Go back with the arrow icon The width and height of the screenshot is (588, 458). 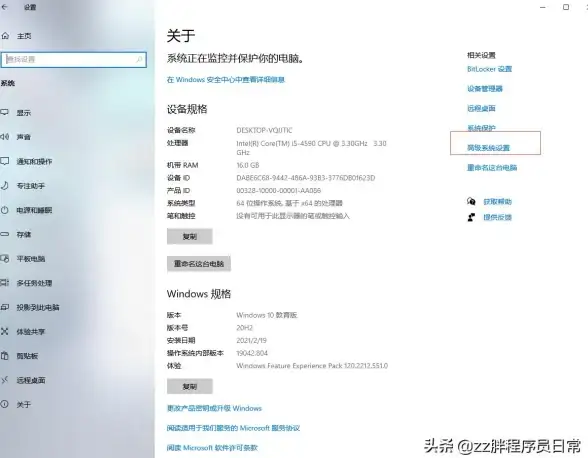coord(4,7)
